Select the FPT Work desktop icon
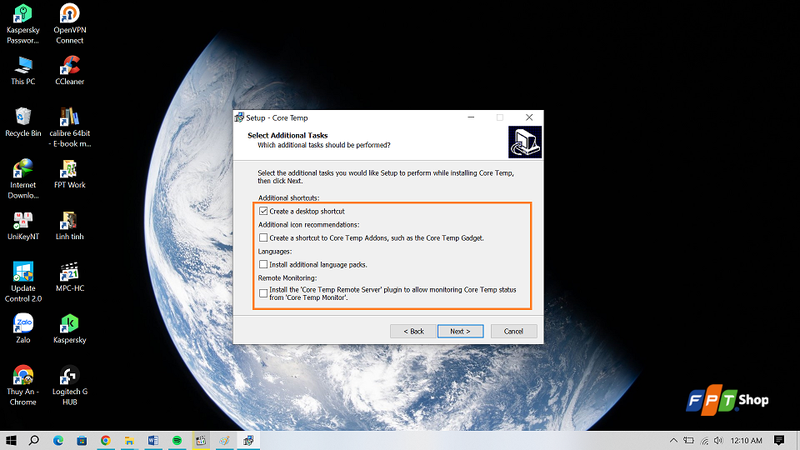Image resolution: width=800 pixels, height=450 pixels. coord(69,174)
